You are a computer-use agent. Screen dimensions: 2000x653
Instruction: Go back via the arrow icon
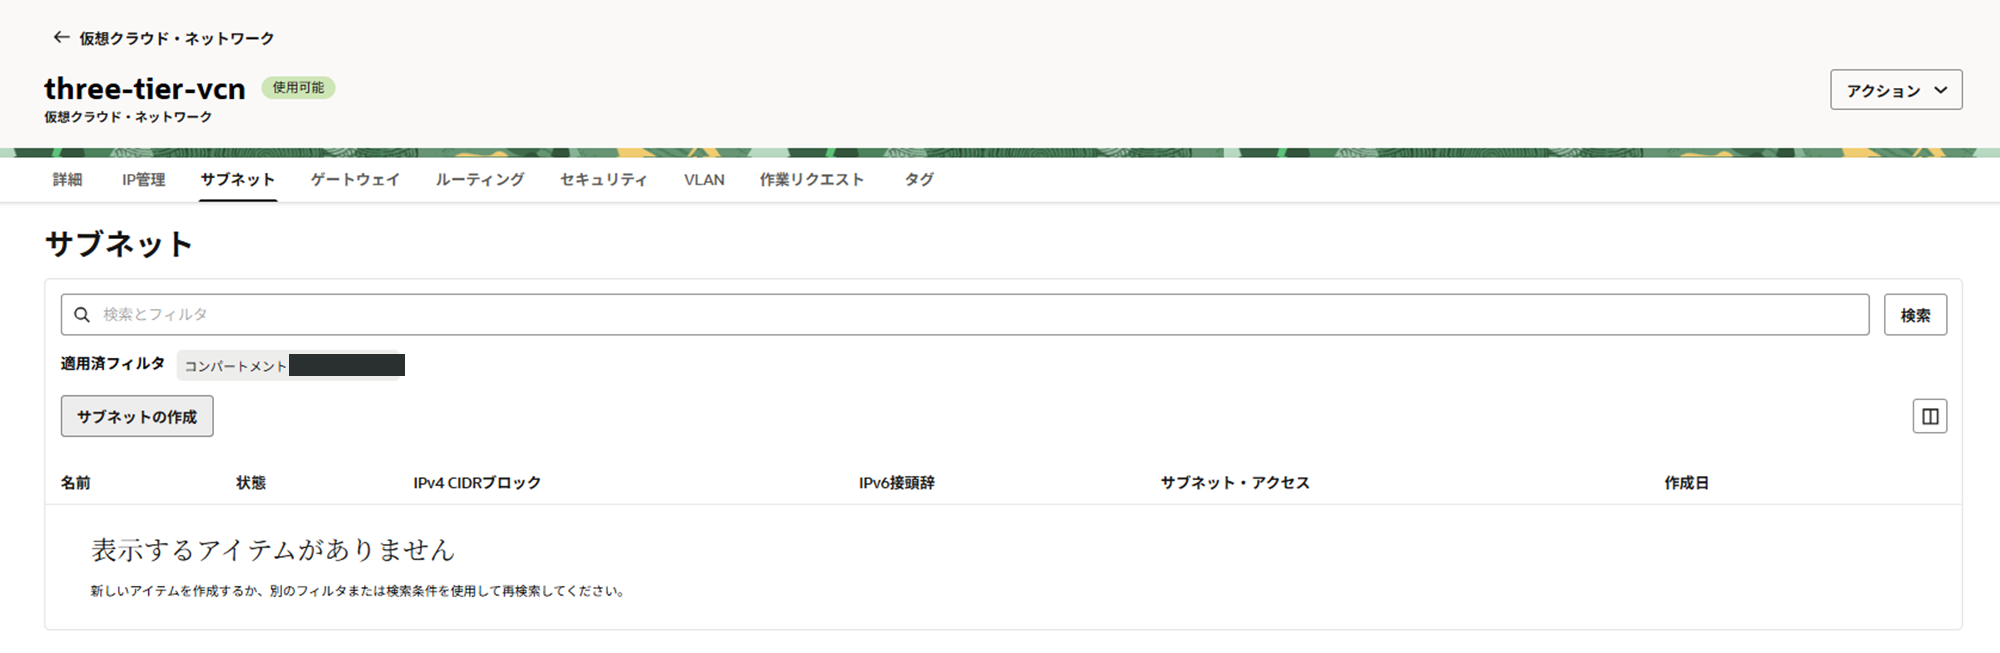coord(61,37)
